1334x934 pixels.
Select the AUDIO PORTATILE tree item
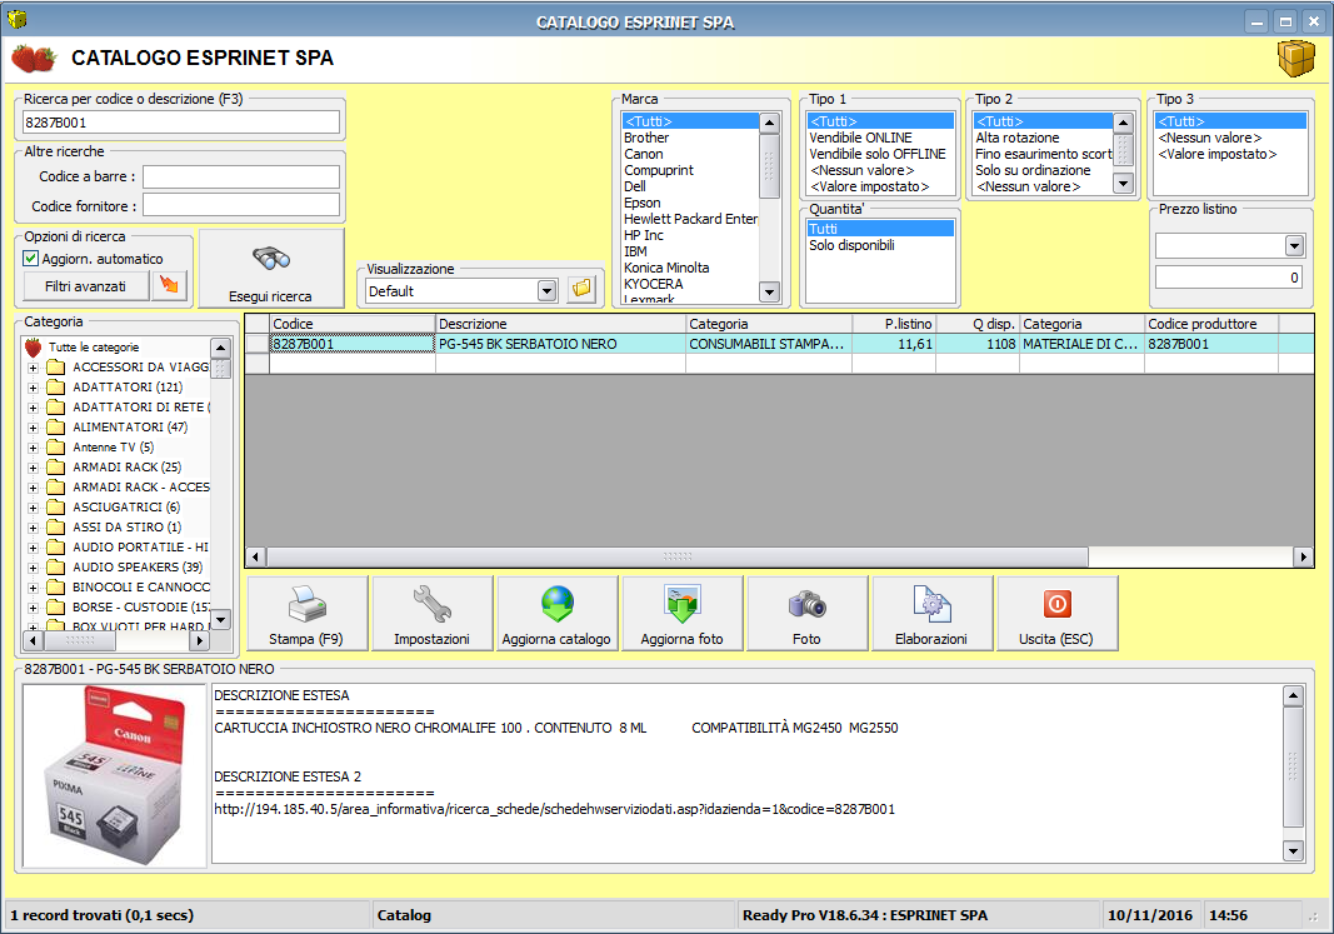coord(140,547)
